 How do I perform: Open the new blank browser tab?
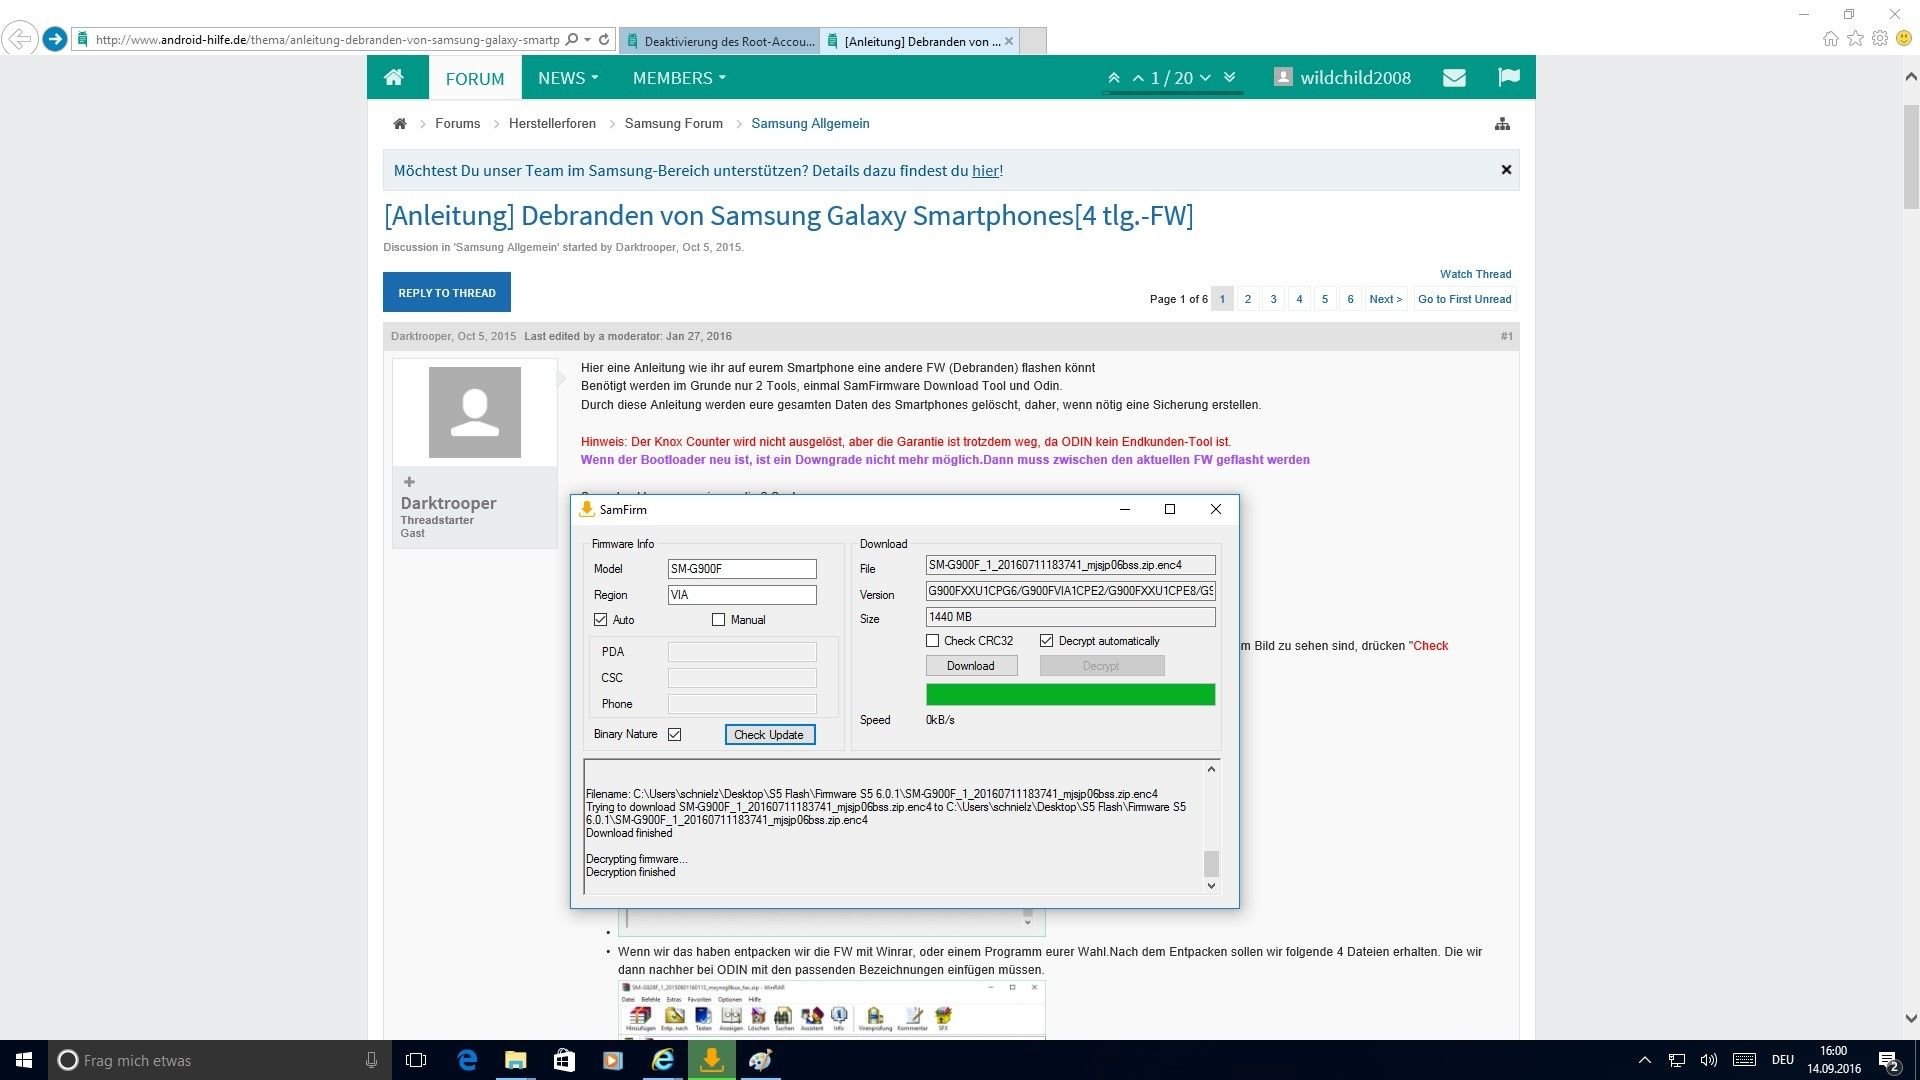point(1033,41)
